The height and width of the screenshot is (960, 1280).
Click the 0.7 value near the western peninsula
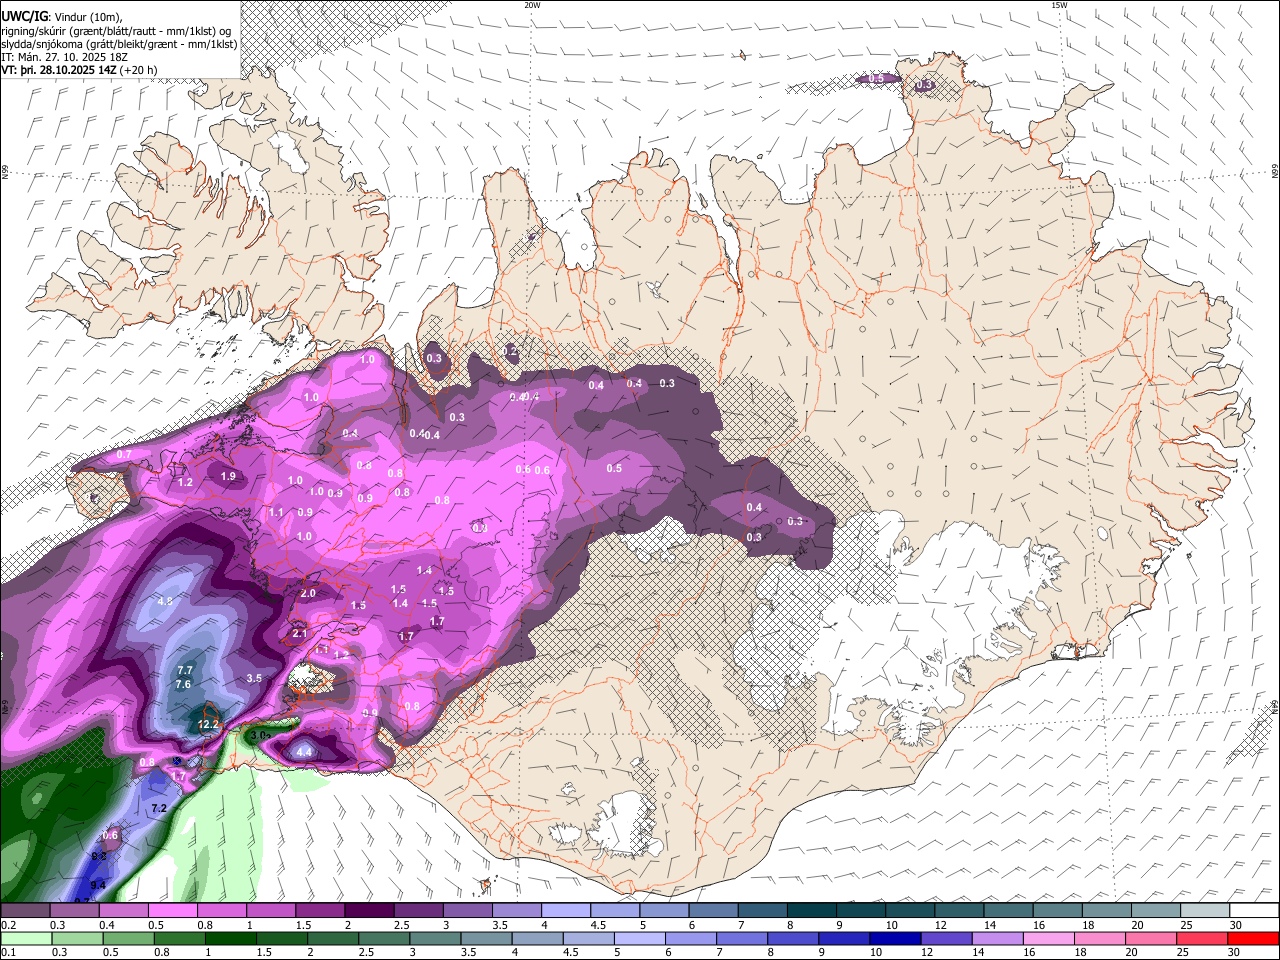click(124, 454)
